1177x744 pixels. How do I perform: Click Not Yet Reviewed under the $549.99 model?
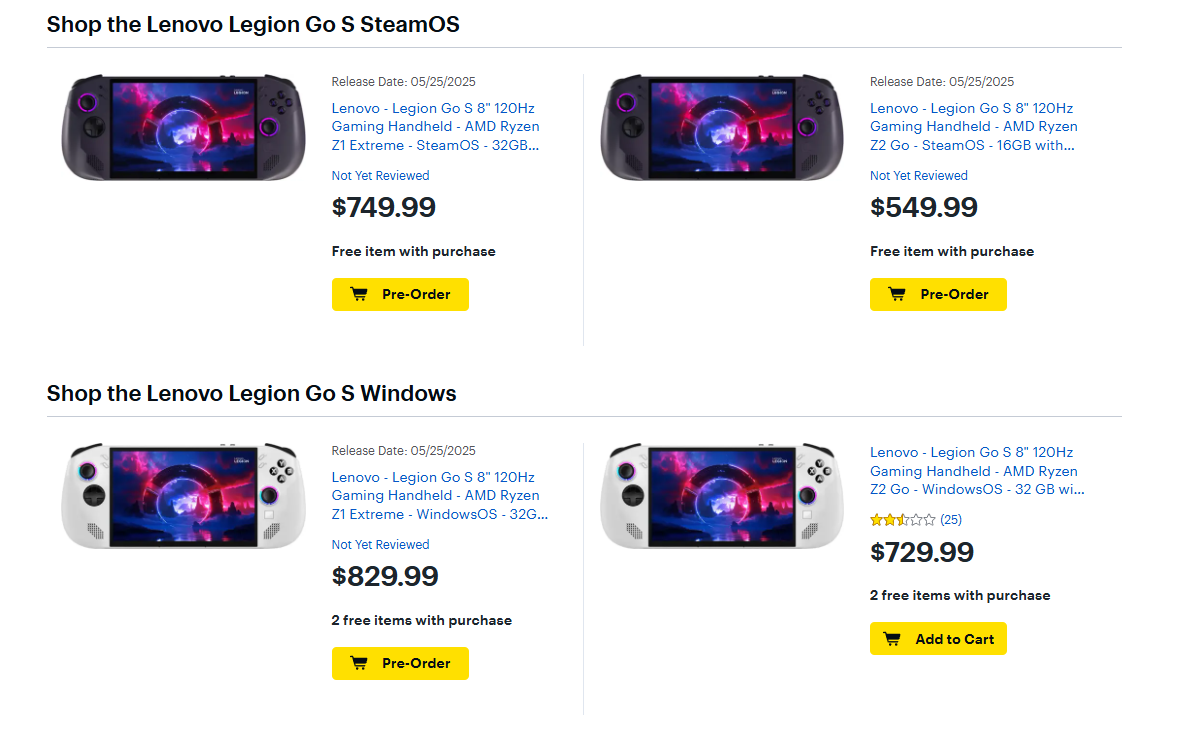(x=918, y=175)
